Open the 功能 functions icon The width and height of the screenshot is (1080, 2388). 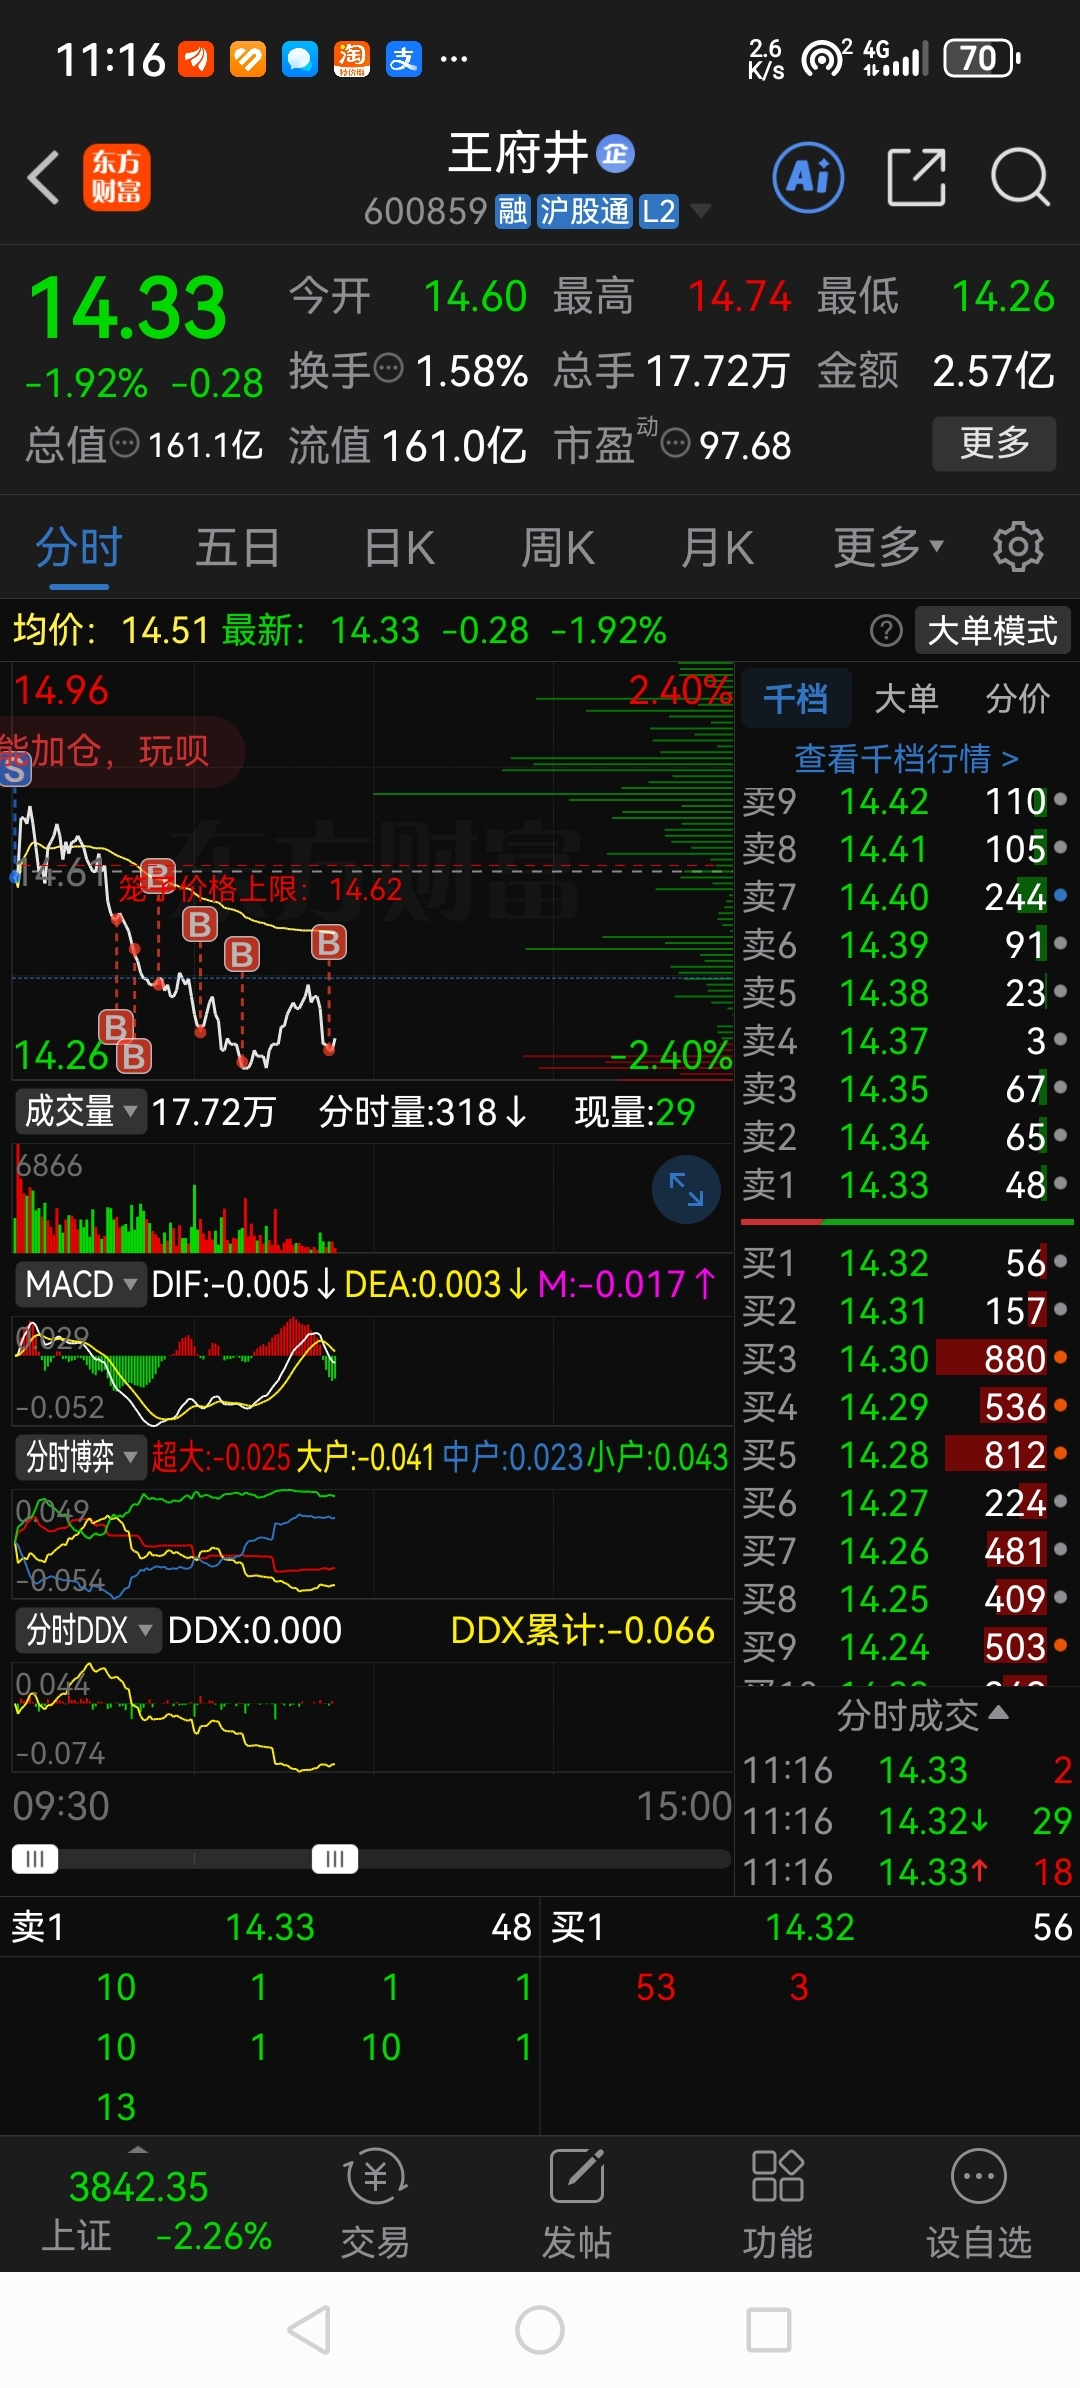tap(778, 2205)
